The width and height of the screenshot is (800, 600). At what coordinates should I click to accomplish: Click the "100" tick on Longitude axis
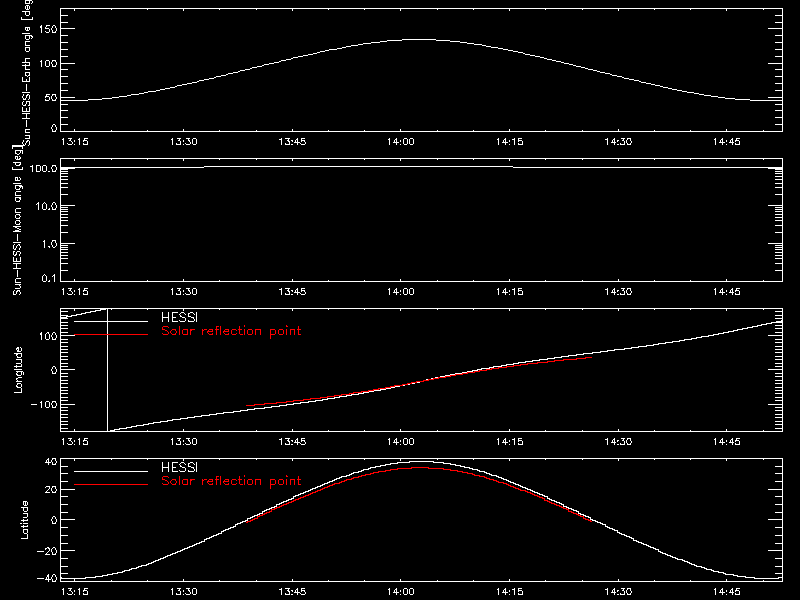click(x=50, y=336)
